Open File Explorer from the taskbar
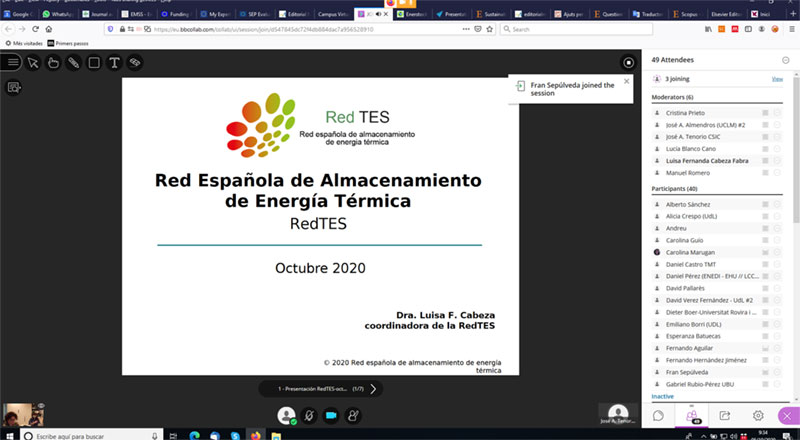 (x=276, y=435)
